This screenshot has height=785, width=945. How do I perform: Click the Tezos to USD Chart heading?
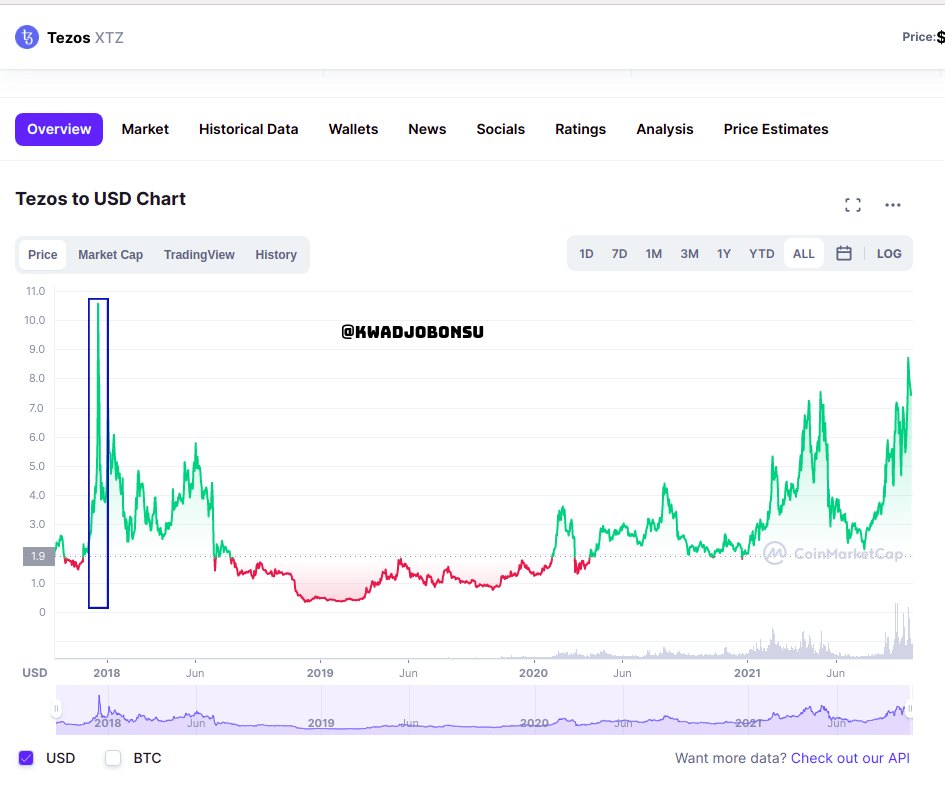pyautogui.click(x=101, y=199)
